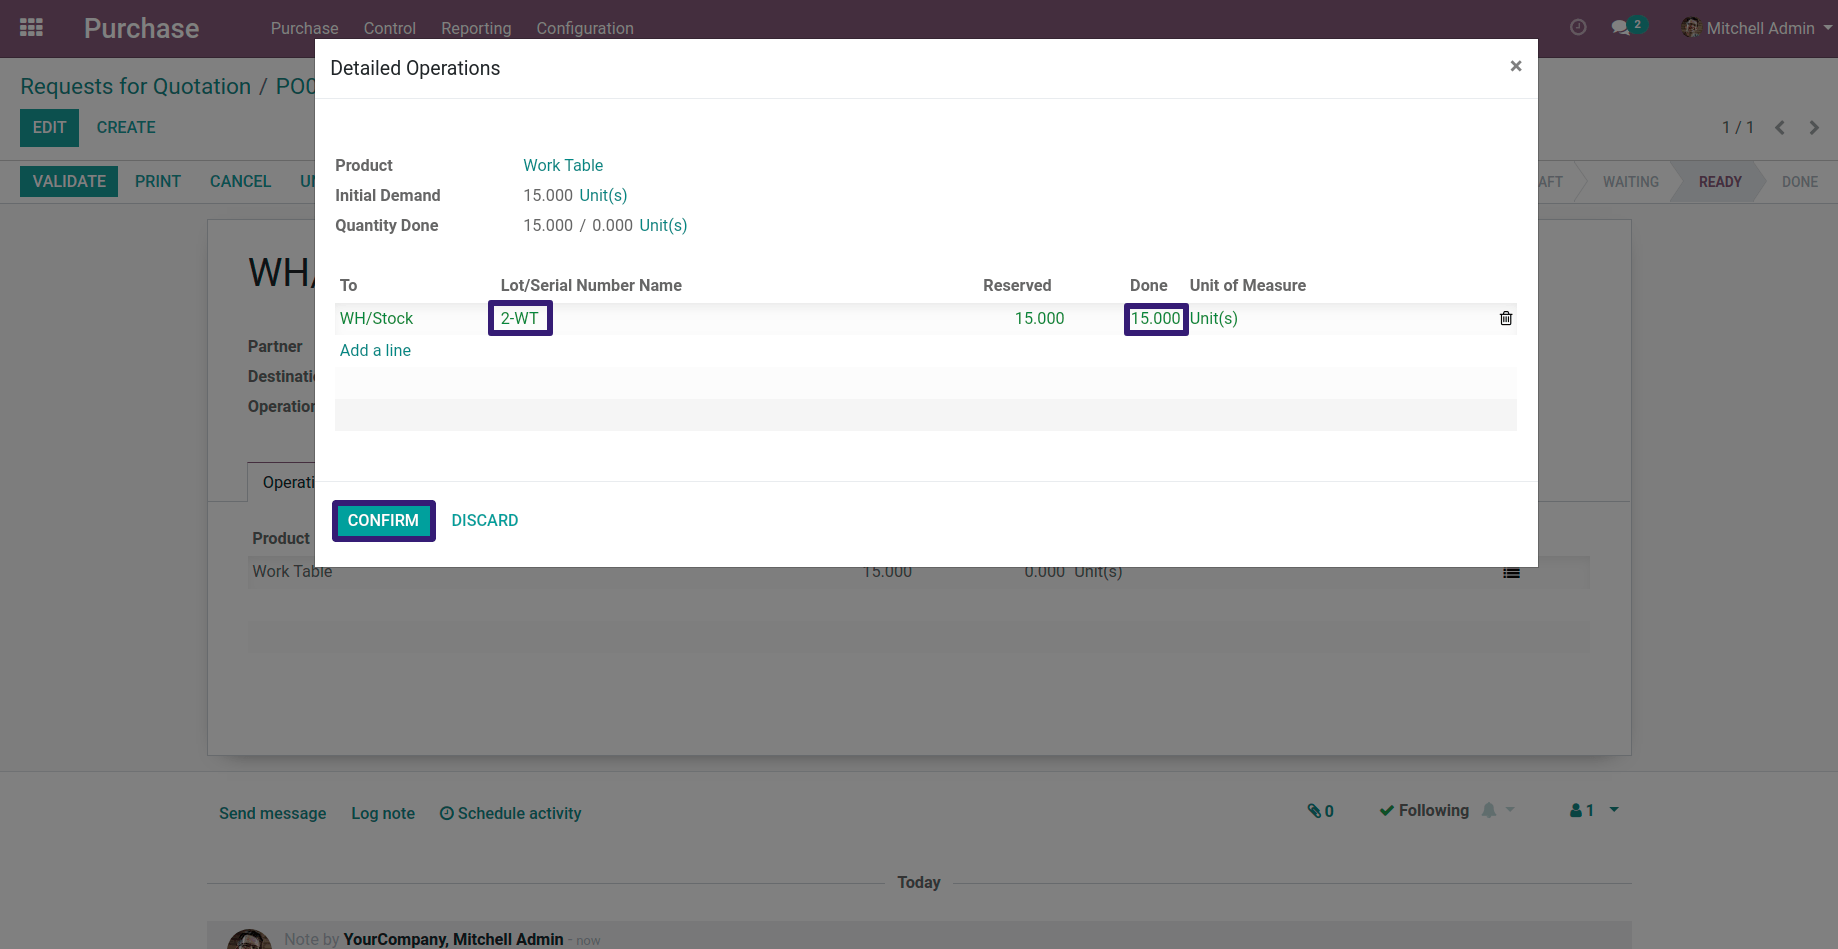Viewport: 1838px width, 949px height.
Task: Select WH/Stock destination cell
Action: point(376,318)
